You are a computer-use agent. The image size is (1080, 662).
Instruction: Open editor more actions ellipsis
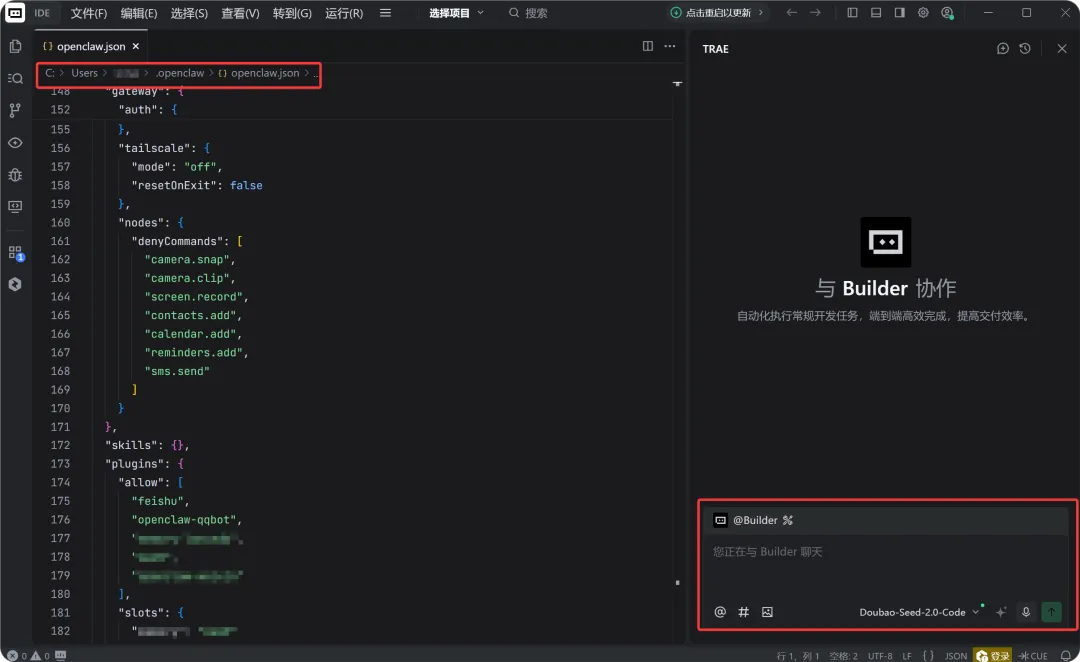click(x=669, y=46)
